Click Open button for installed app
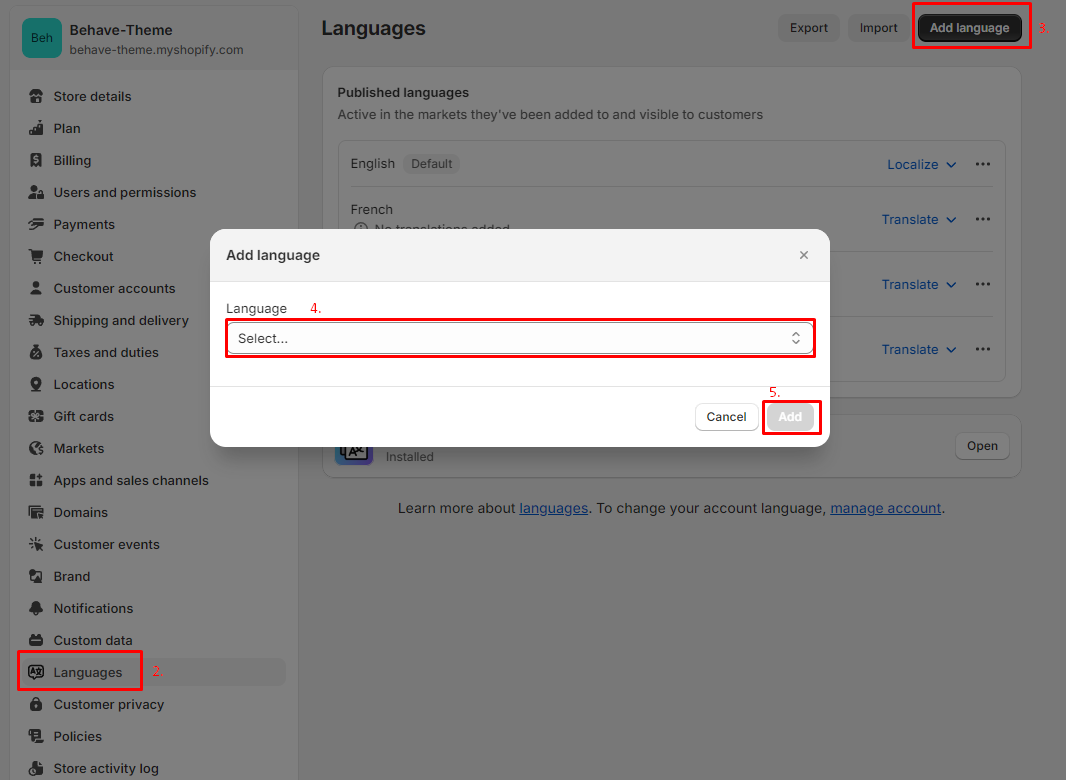The height and width of the screenshot is (780, 1066). tap(982, 446)
